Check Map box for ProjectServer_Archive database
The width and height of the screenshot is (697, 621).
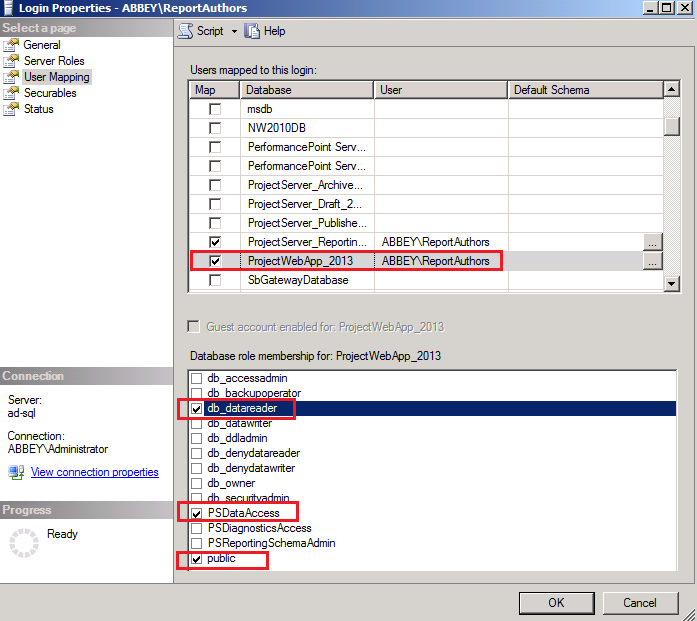215,185
